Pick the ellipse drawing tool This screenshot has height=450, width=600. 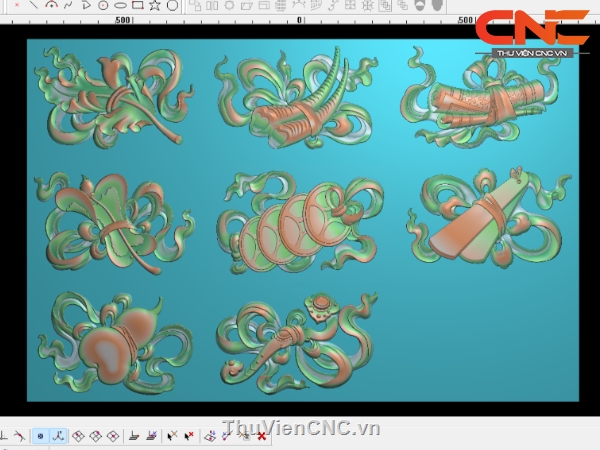pos(120,5)
